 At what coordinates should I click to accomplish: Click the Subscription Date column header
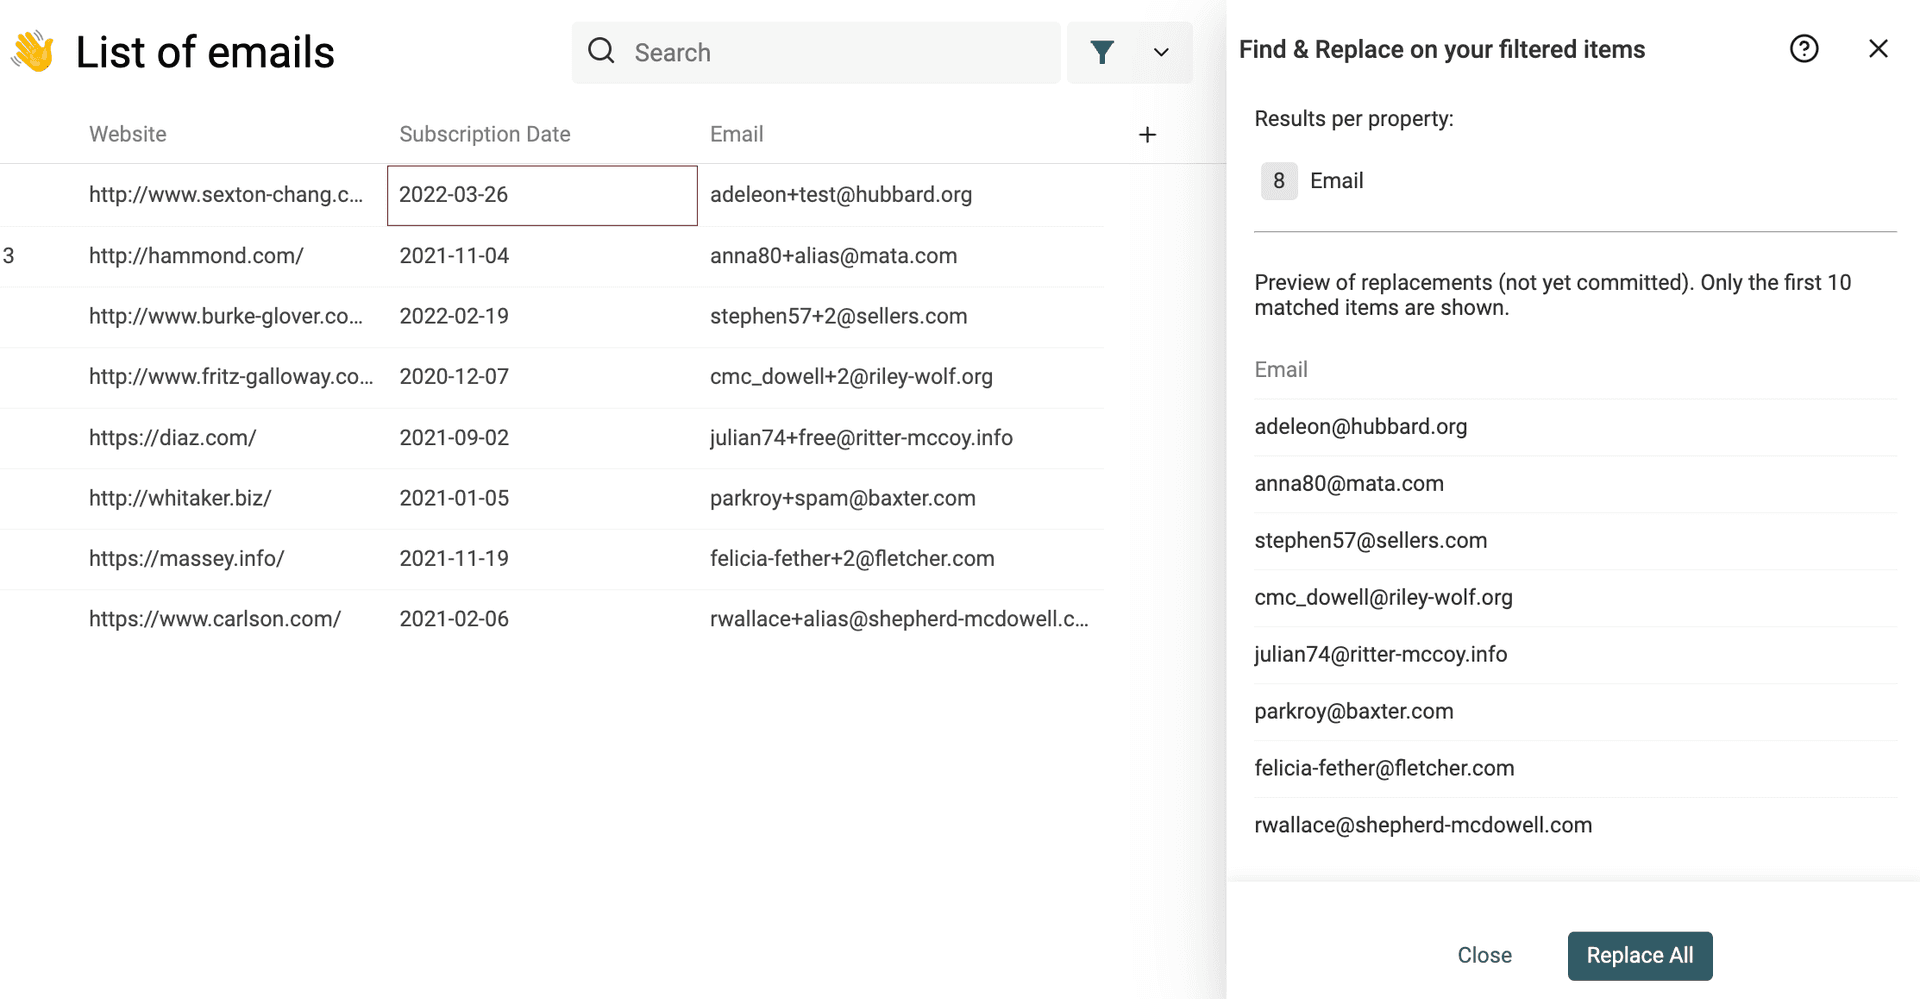[485, 134]
